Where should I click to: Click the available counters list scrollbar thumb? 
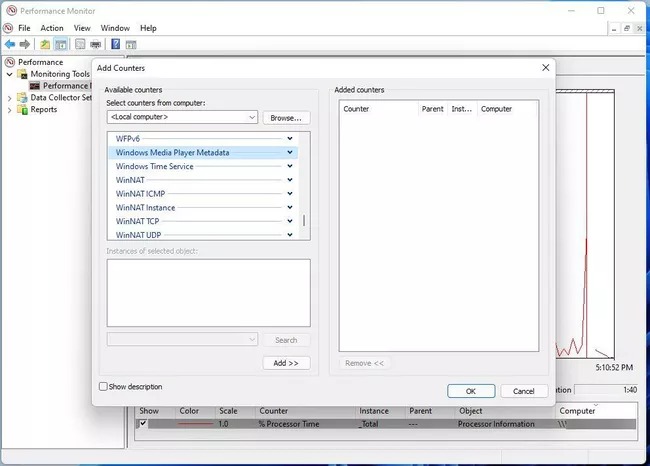[304, 220]
